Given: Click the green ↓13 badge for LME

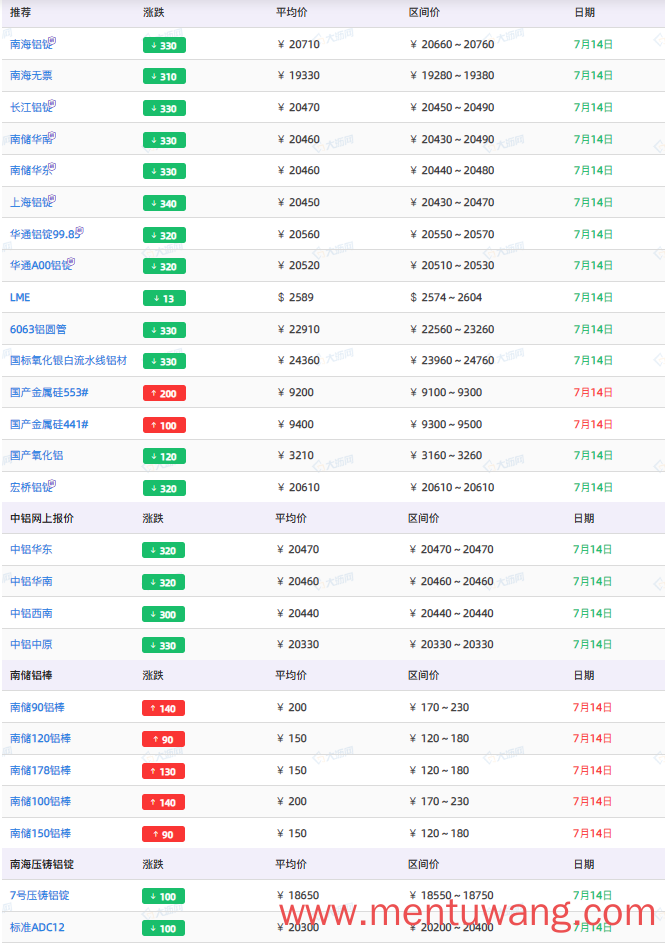Looking at the screenshot, I should coord(164,298).
